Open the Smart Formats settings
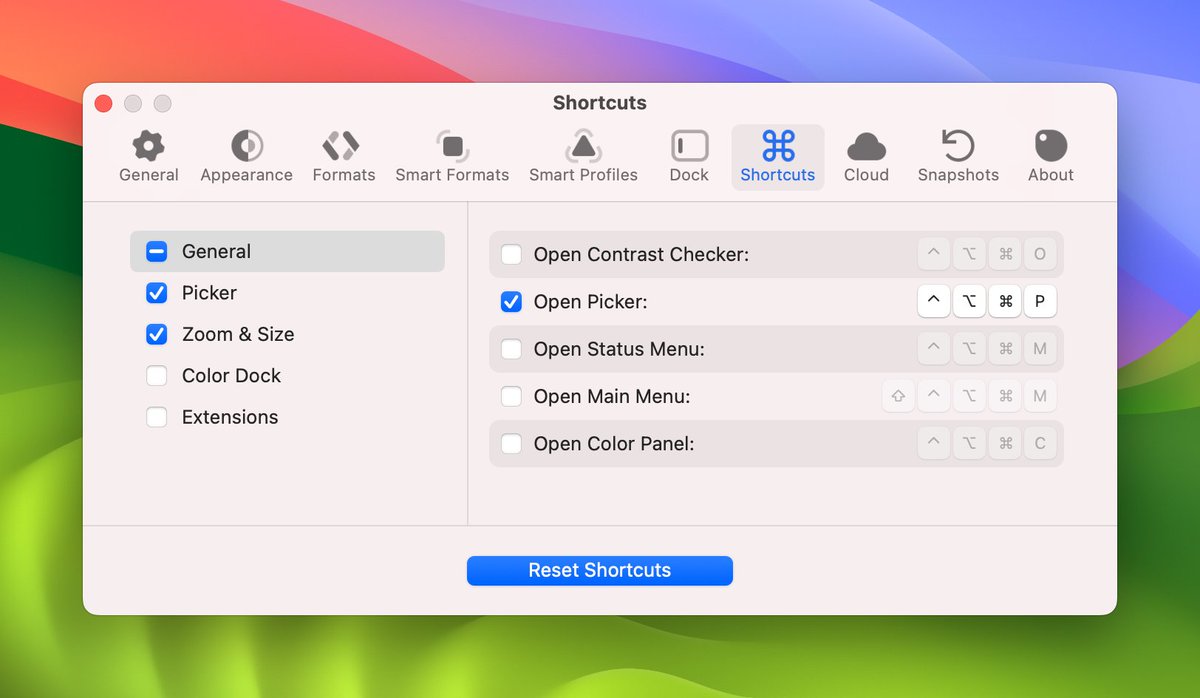This screenshot has width=1200, height=698. [452, 155]
